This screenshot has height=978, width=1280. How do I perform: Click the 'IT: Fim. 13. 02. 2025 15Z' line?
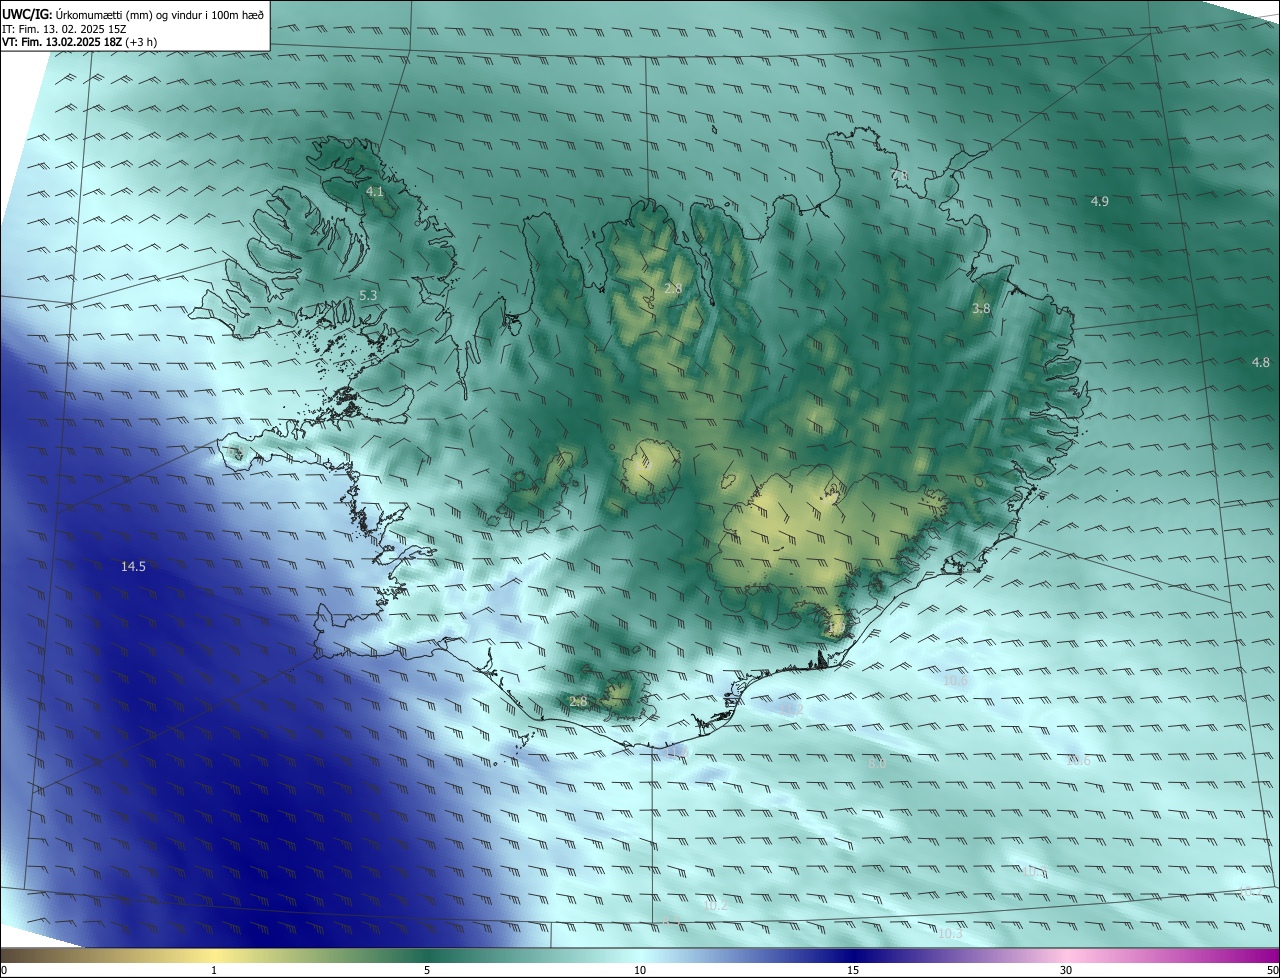(65, 29)
